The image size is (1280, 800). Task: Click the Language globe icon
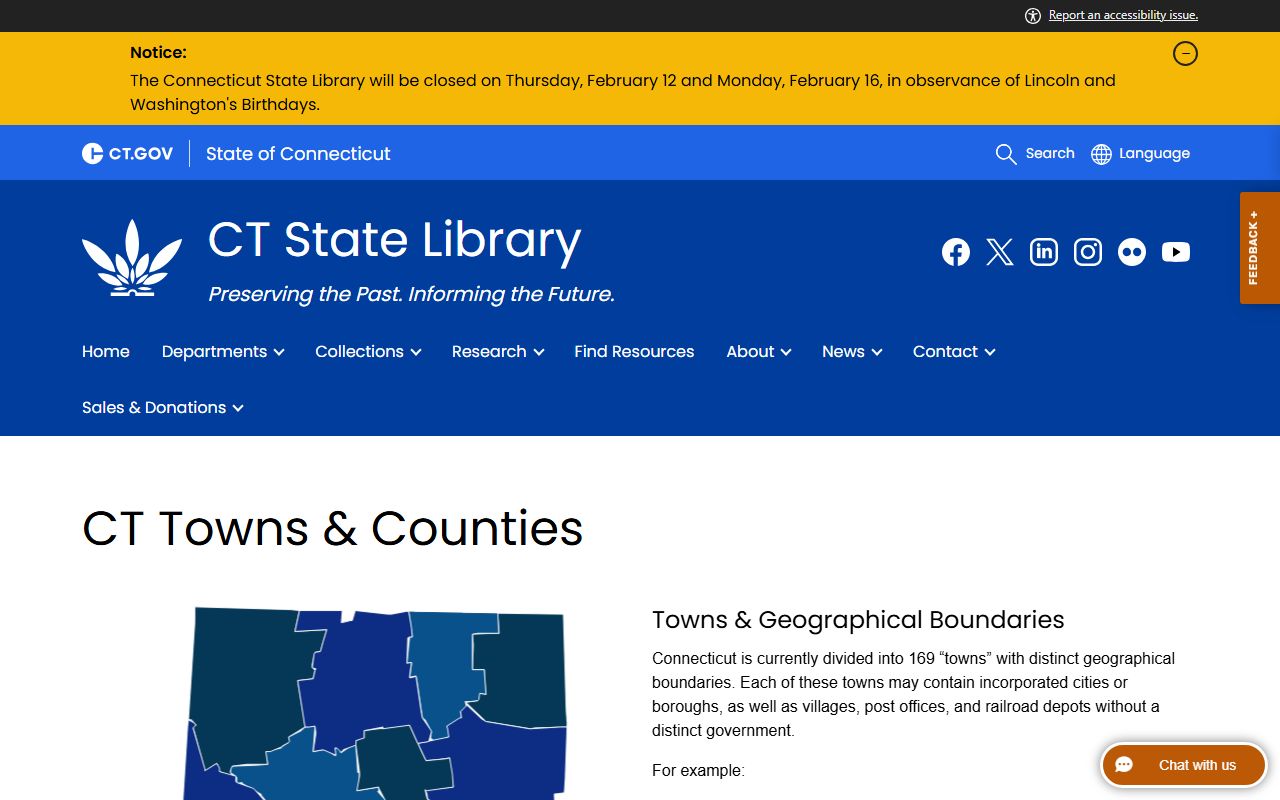pos(1101,154)
